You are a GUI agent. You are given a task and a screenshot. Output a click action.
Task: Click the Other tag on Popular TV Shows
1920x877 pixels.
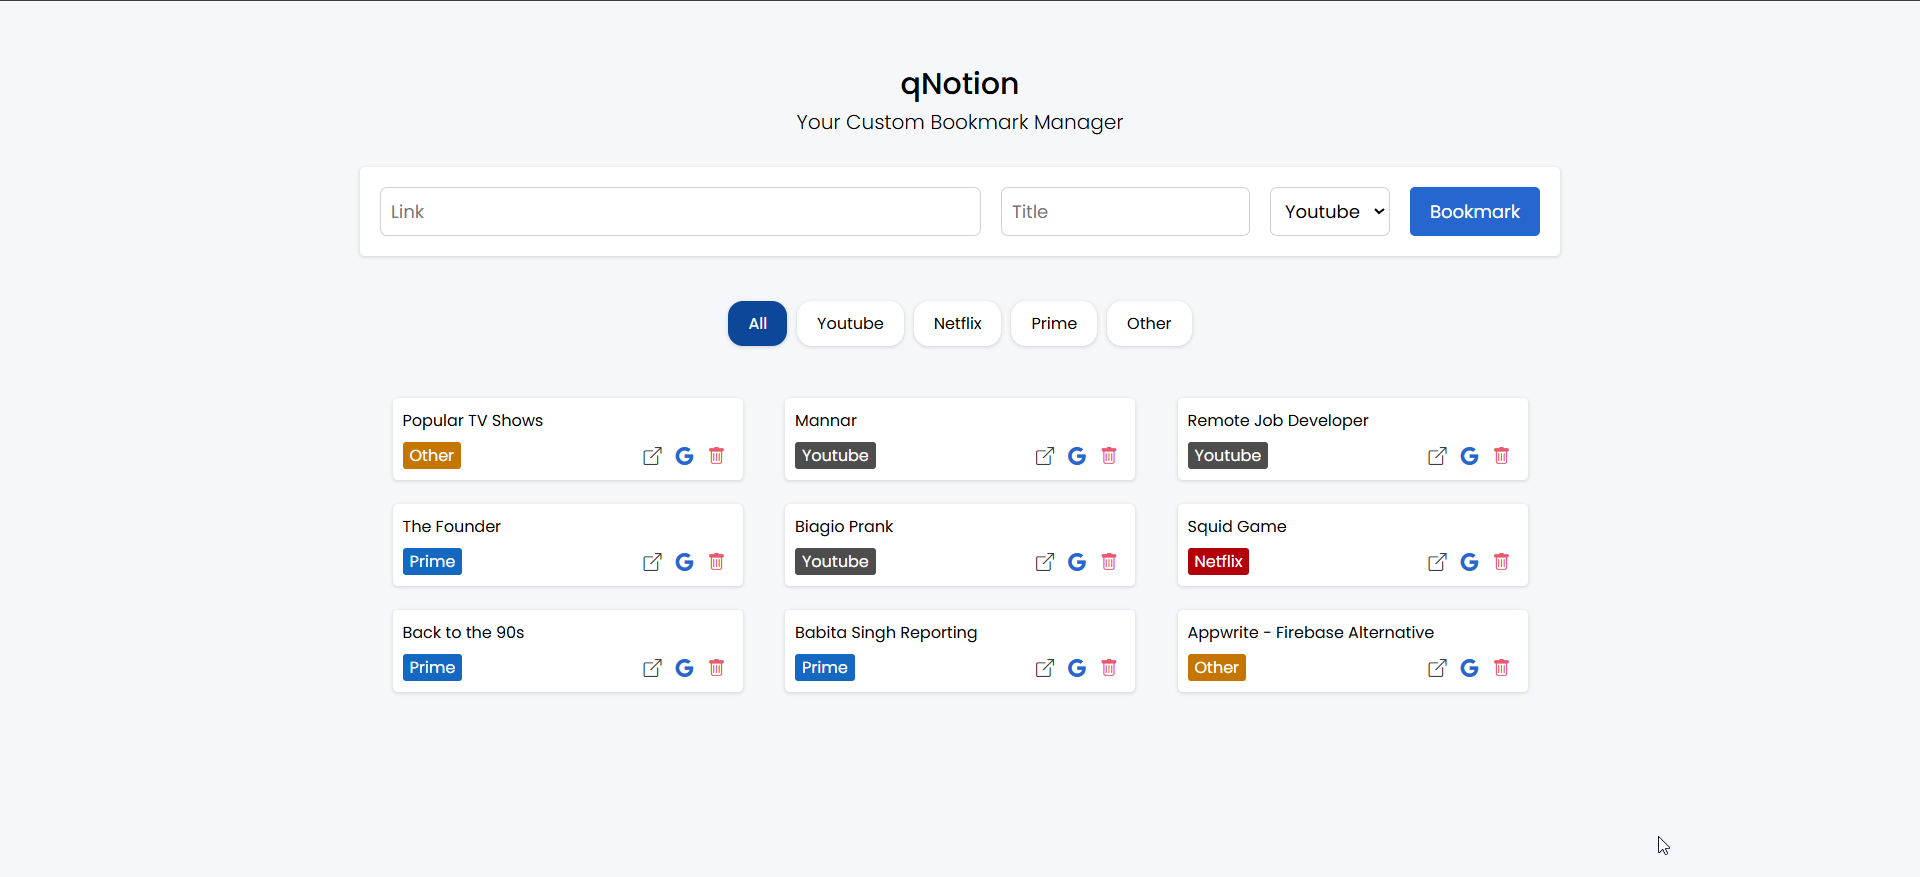[x=432, y=456]
